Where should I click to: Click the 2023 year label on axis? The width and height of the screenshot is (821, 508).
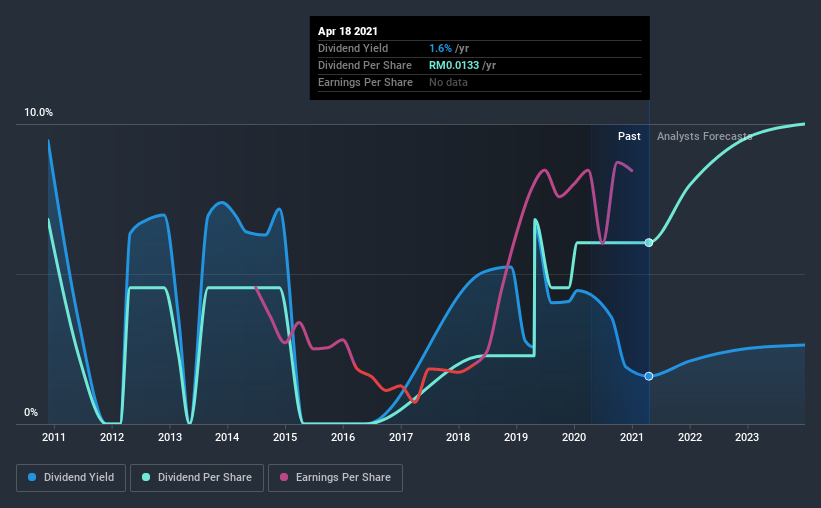(747, 437)
